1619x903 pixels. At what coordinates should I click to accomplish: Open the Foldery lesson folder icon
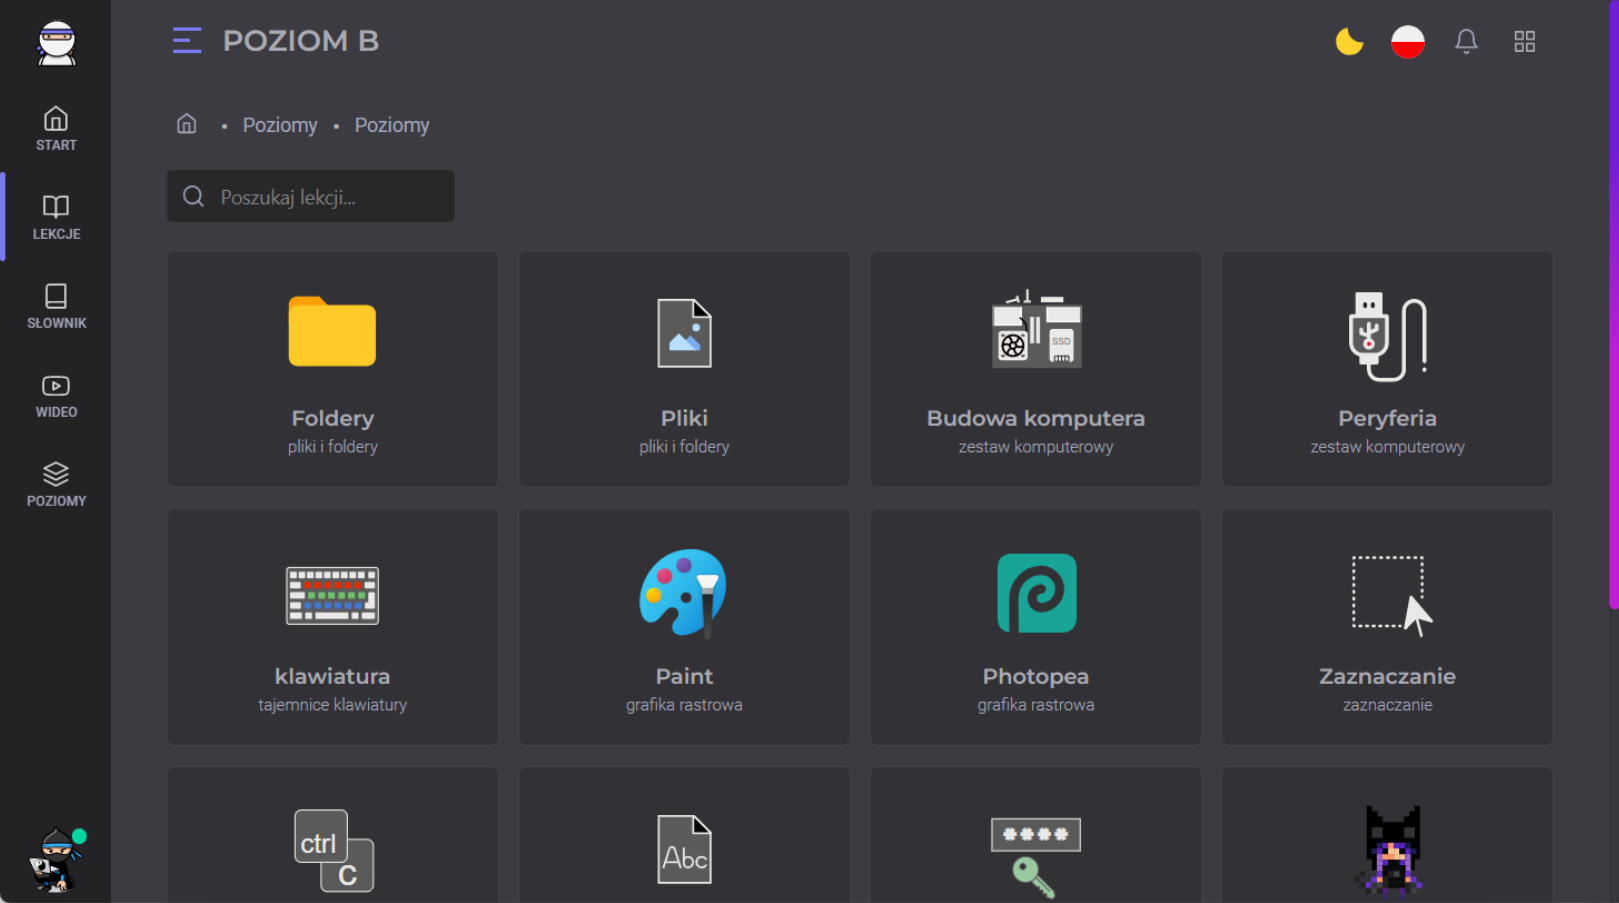tap(332, 332)
